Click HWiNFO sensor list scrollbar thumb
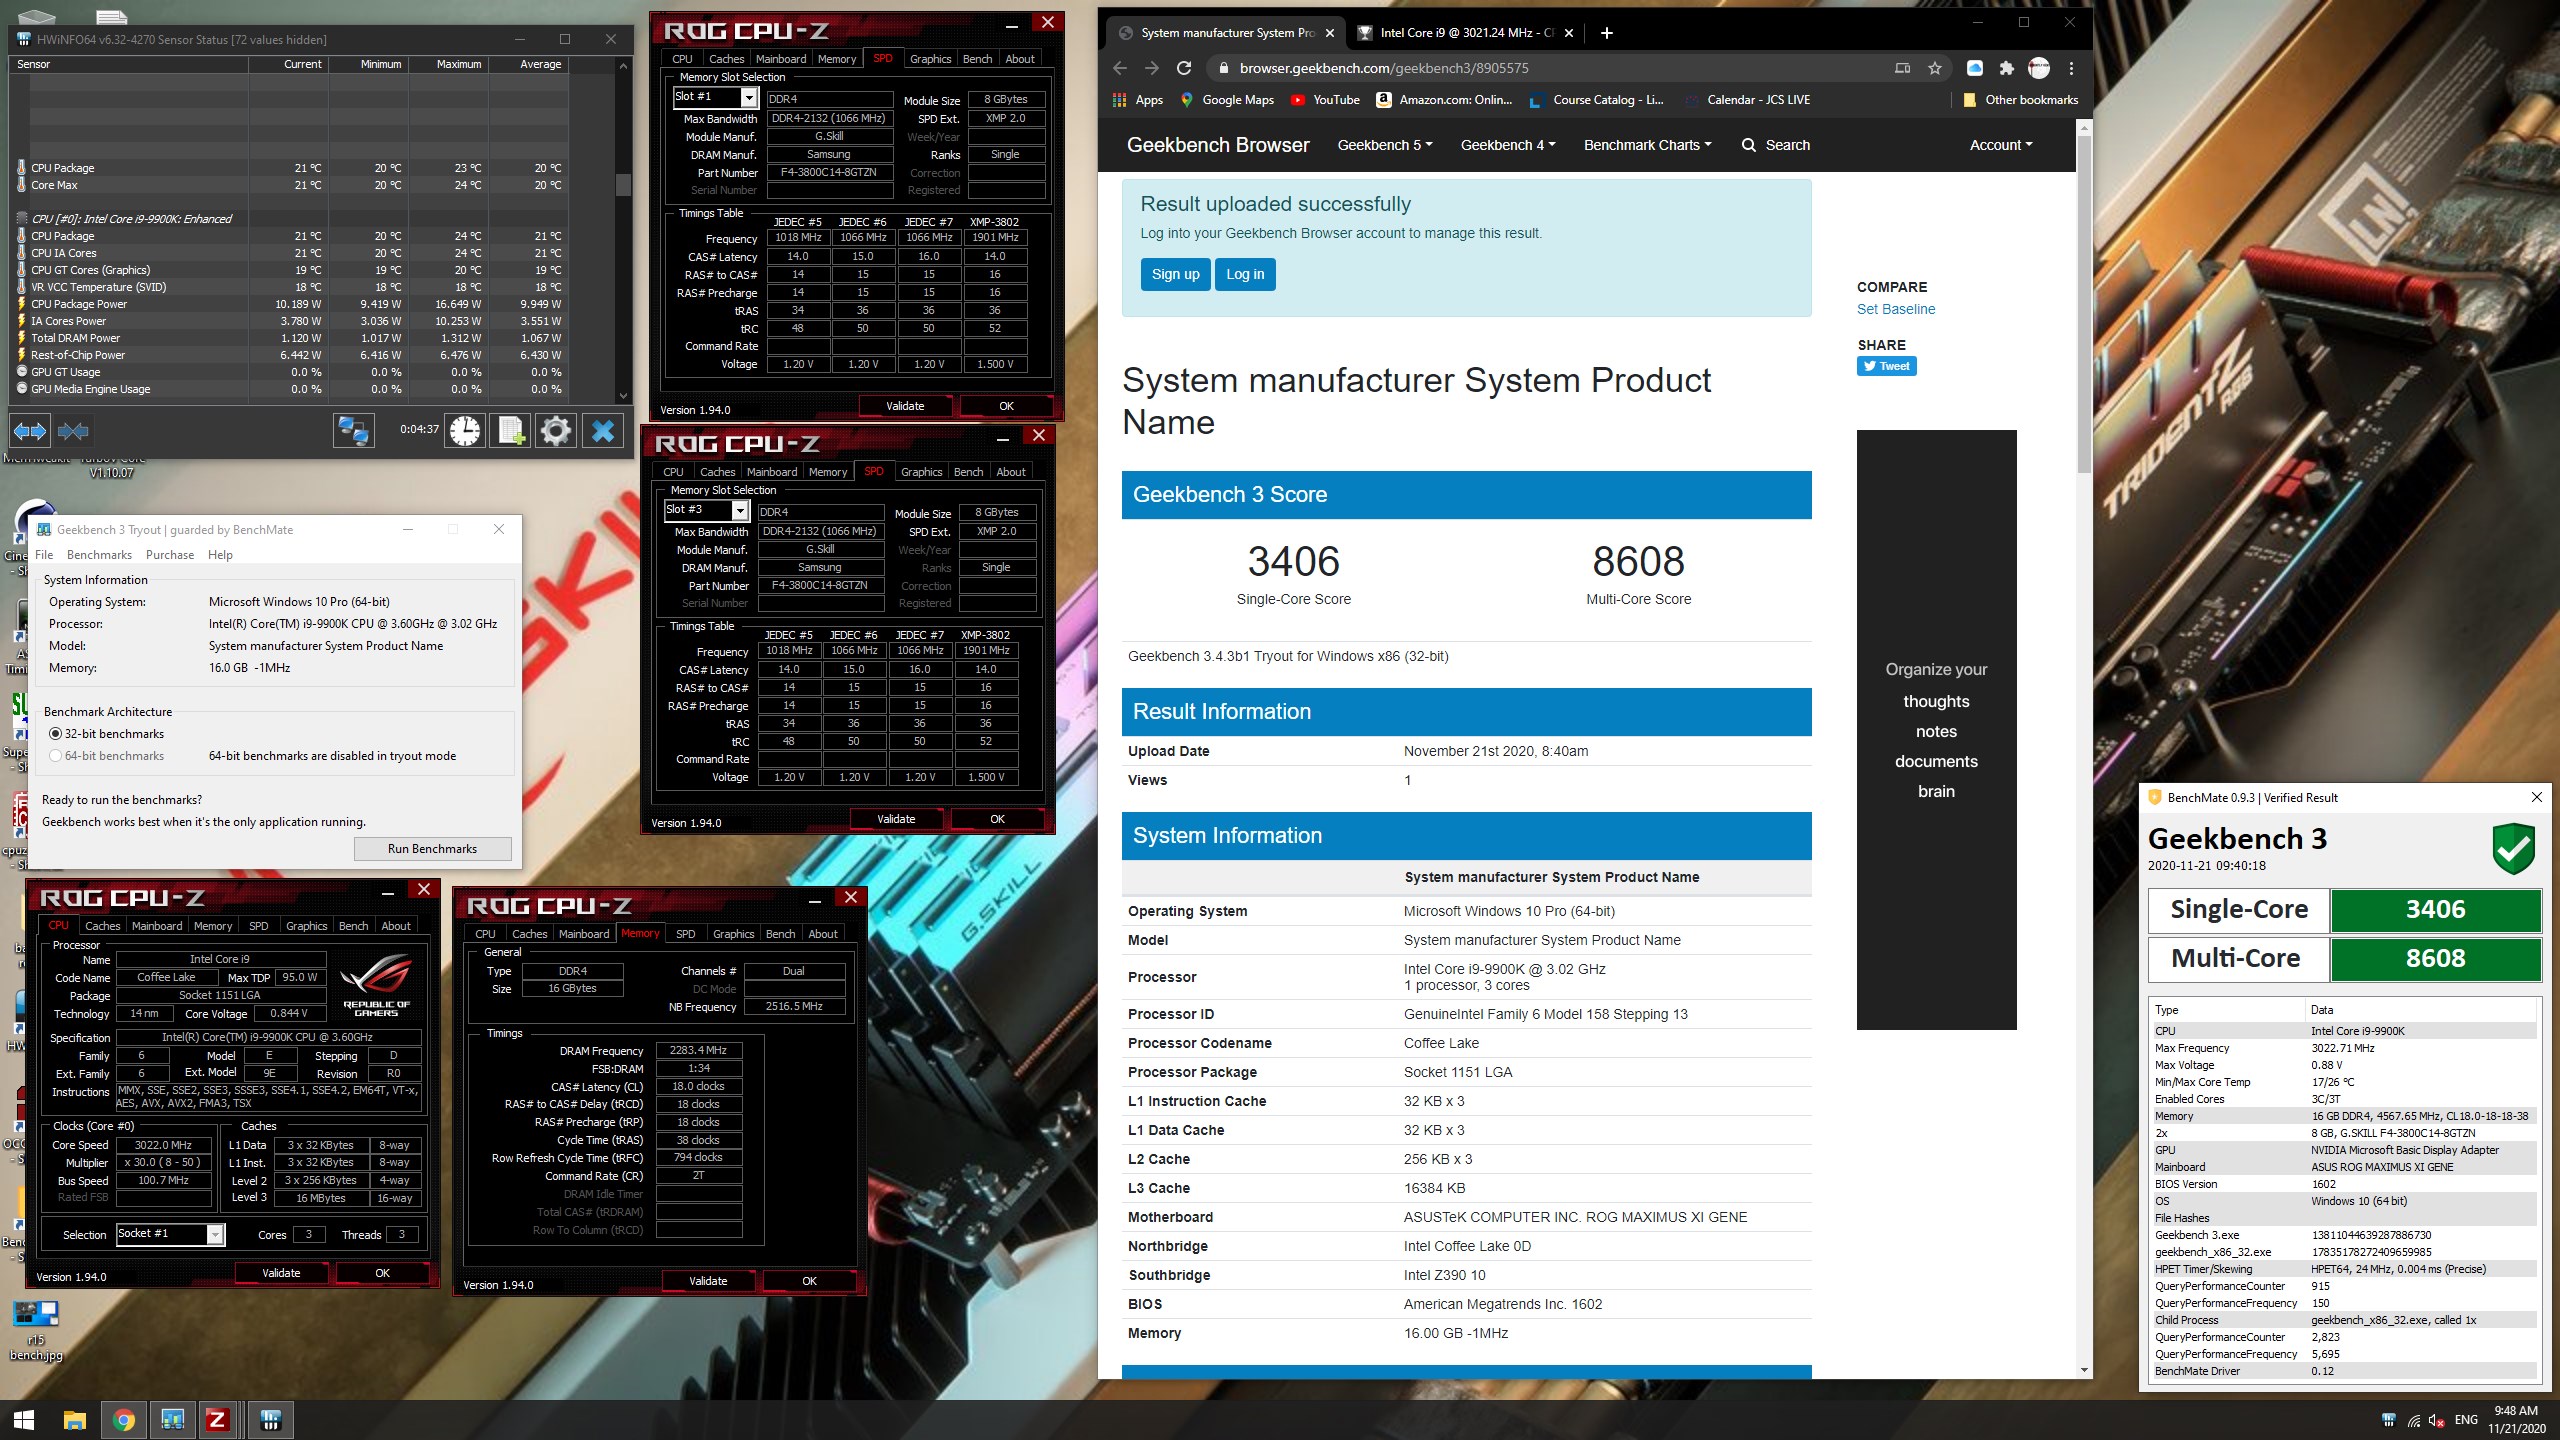This screenshot has width=2560, height=1440. click(x=623, y=184)
